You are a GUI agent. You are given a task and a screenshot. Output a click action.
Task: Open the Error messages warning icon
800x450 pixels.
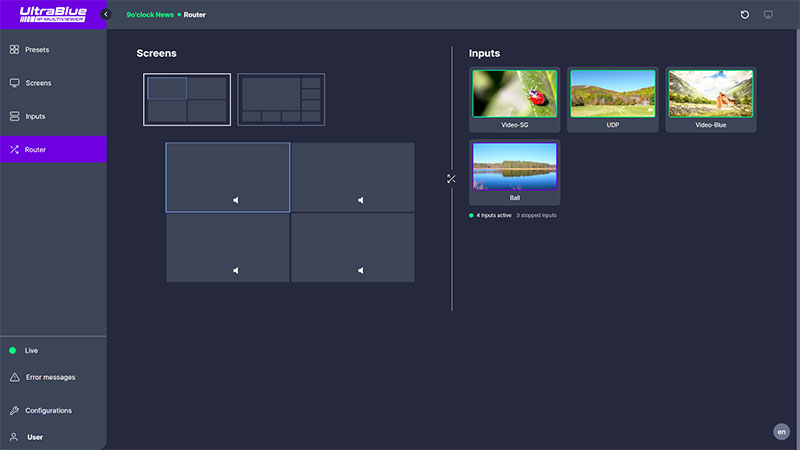point(15,377)
